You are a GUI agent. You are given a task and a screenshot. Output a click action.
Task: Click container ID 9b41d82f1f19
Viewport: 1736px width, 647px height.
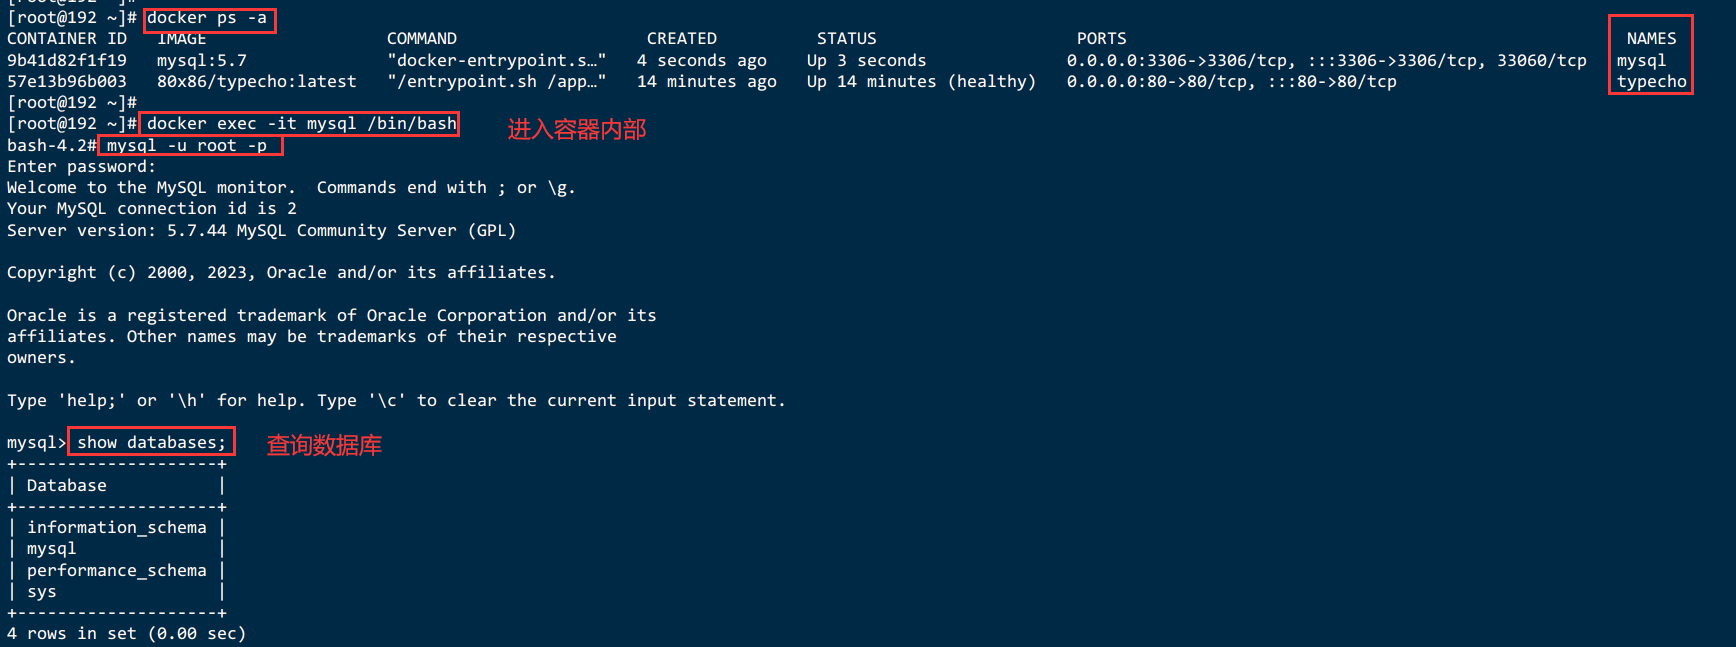(x=67, y=60)
